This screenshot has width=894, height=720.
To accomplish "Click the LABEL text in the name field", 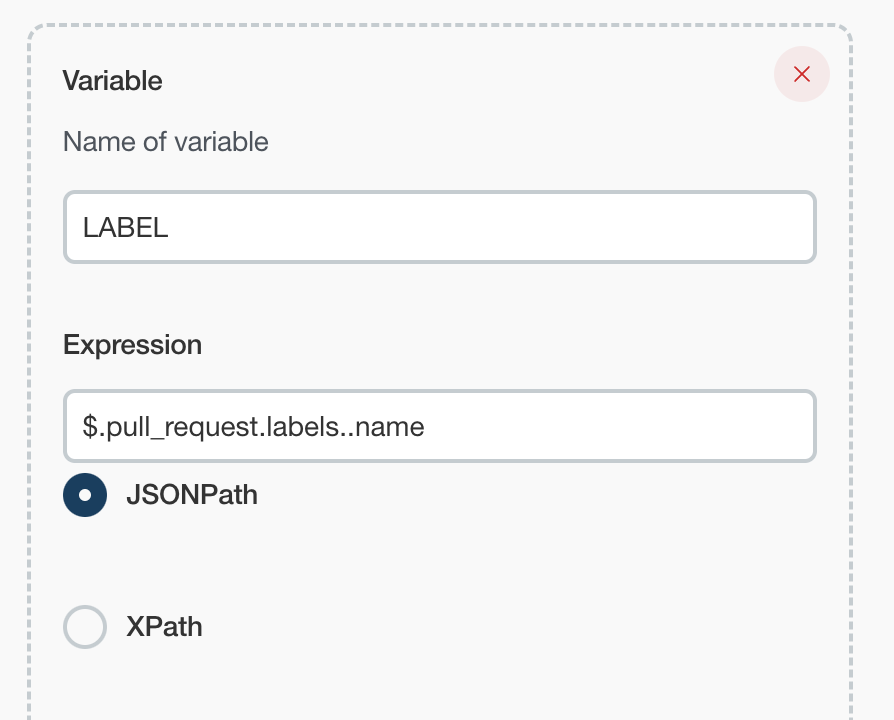I will click(x=125, y=228).
